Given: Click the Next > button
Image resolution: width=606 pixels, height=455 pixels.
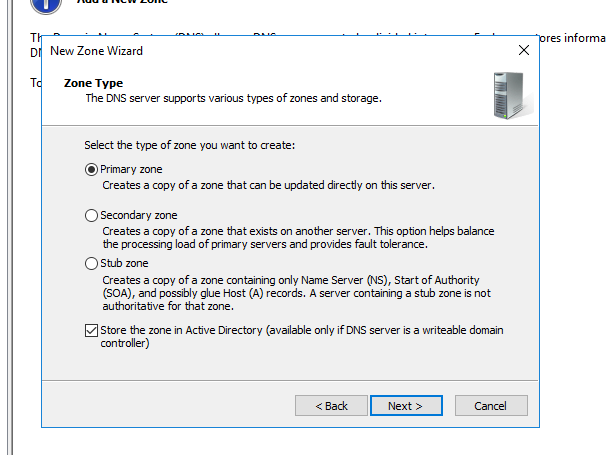Looking at the screenshot, I should point(406,406).
